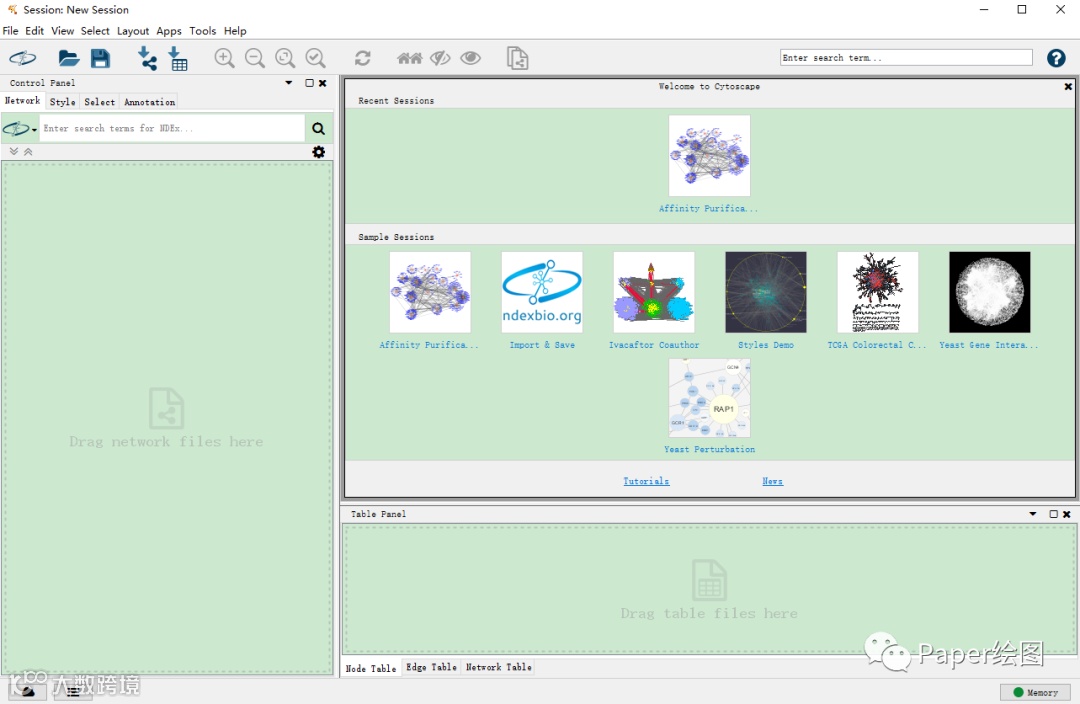
Task: Open the Apps menu
Action: [169, 31]
